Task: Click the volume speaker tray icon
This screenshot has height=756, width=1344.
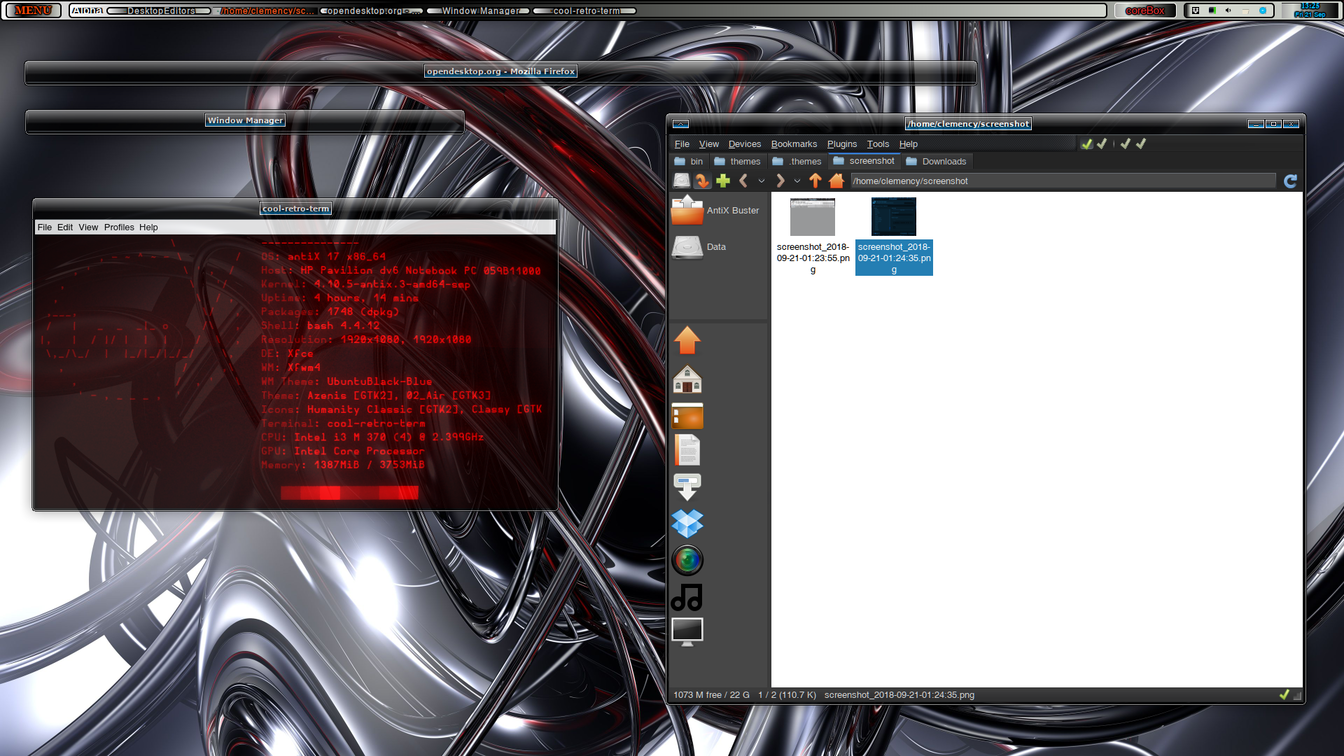Action: click(x=1228, y=10)
